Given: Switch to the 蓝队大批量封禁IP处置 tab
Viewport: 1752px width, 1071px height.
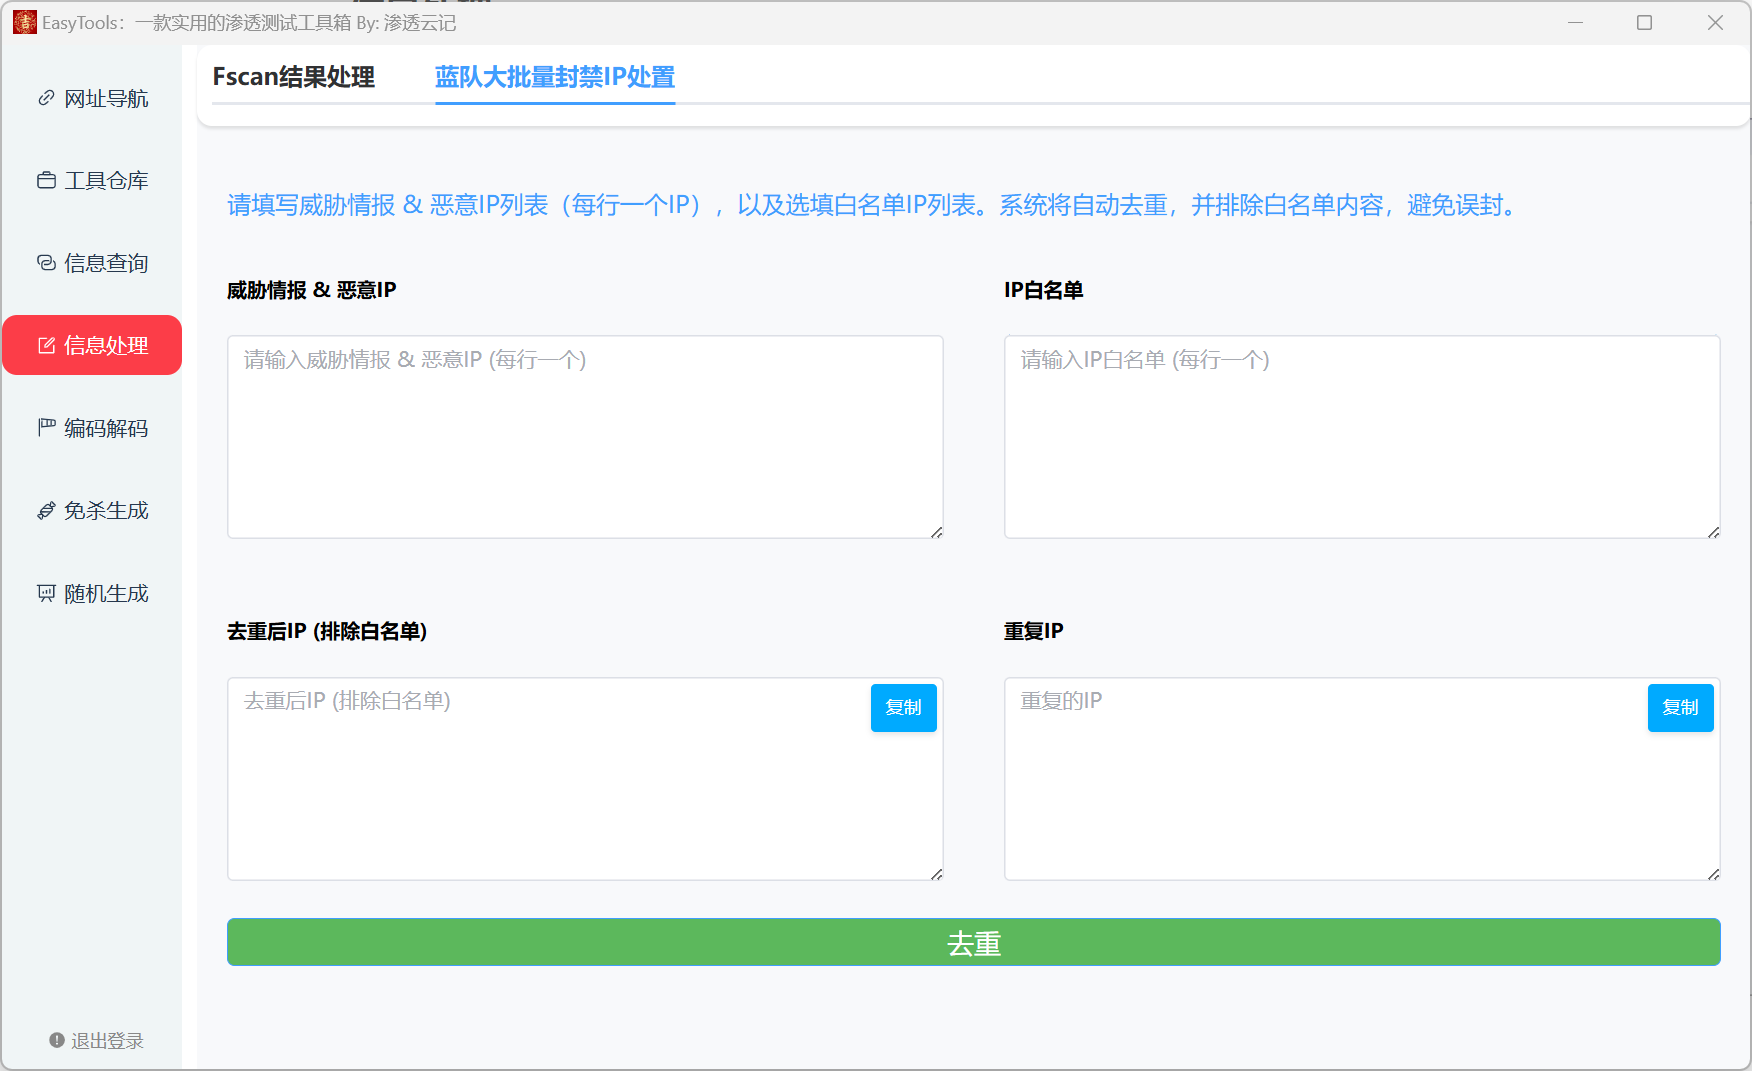Looking at the screenshot, I should coord(554,77).
